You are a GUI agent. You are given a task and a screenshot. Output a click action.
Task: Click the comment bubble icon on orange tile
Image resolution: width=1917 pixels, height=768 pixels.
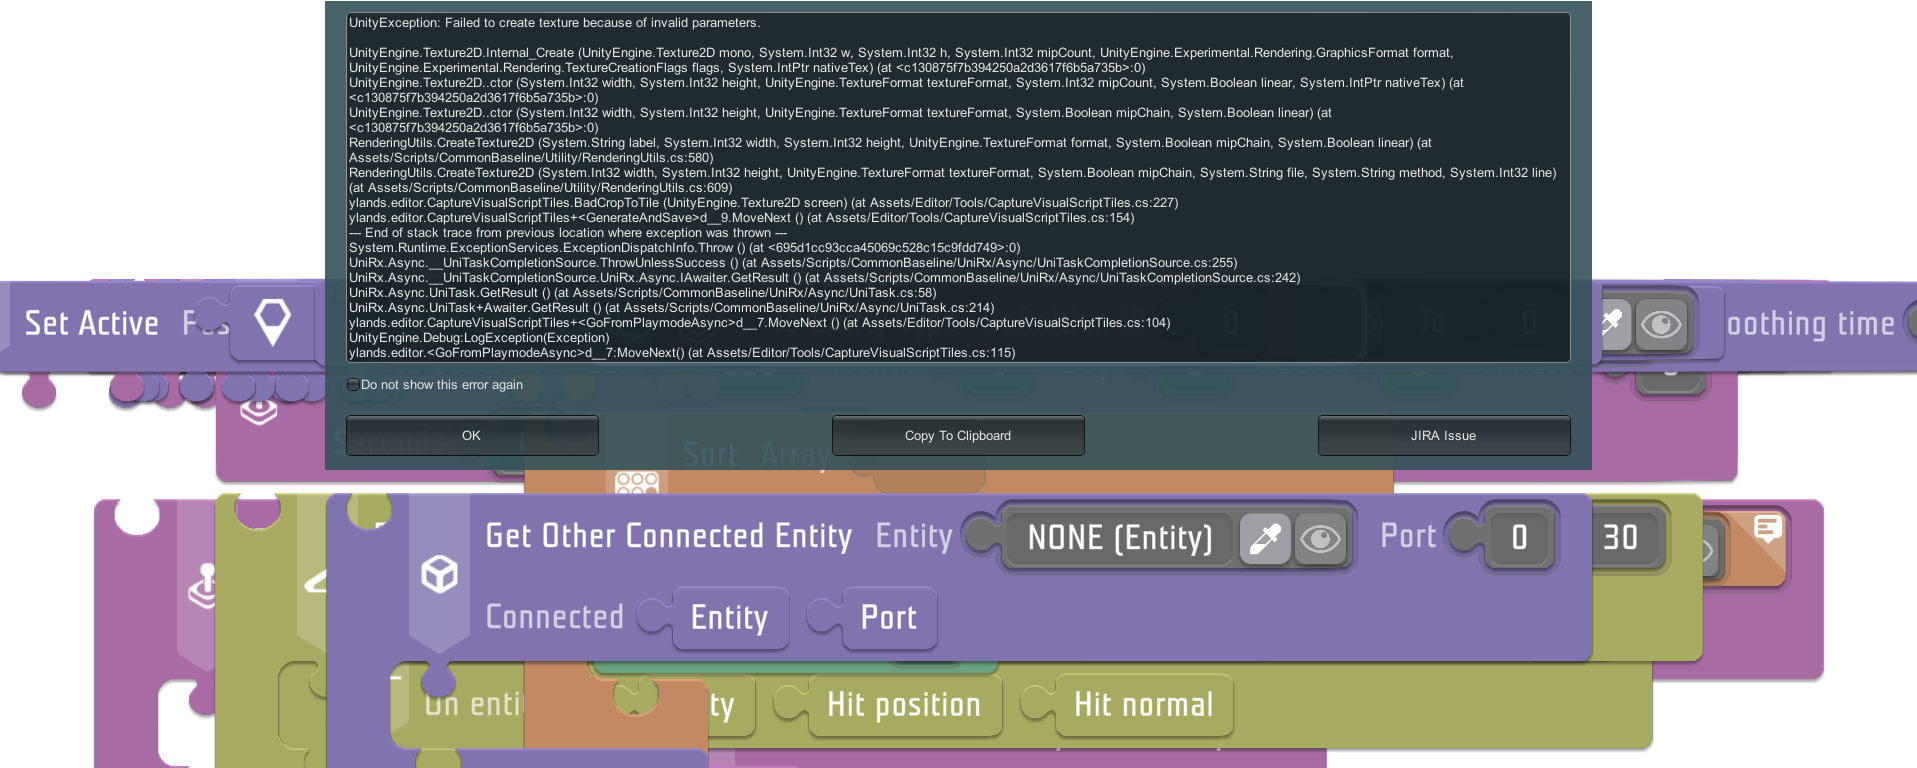[x=1767, y=528]
